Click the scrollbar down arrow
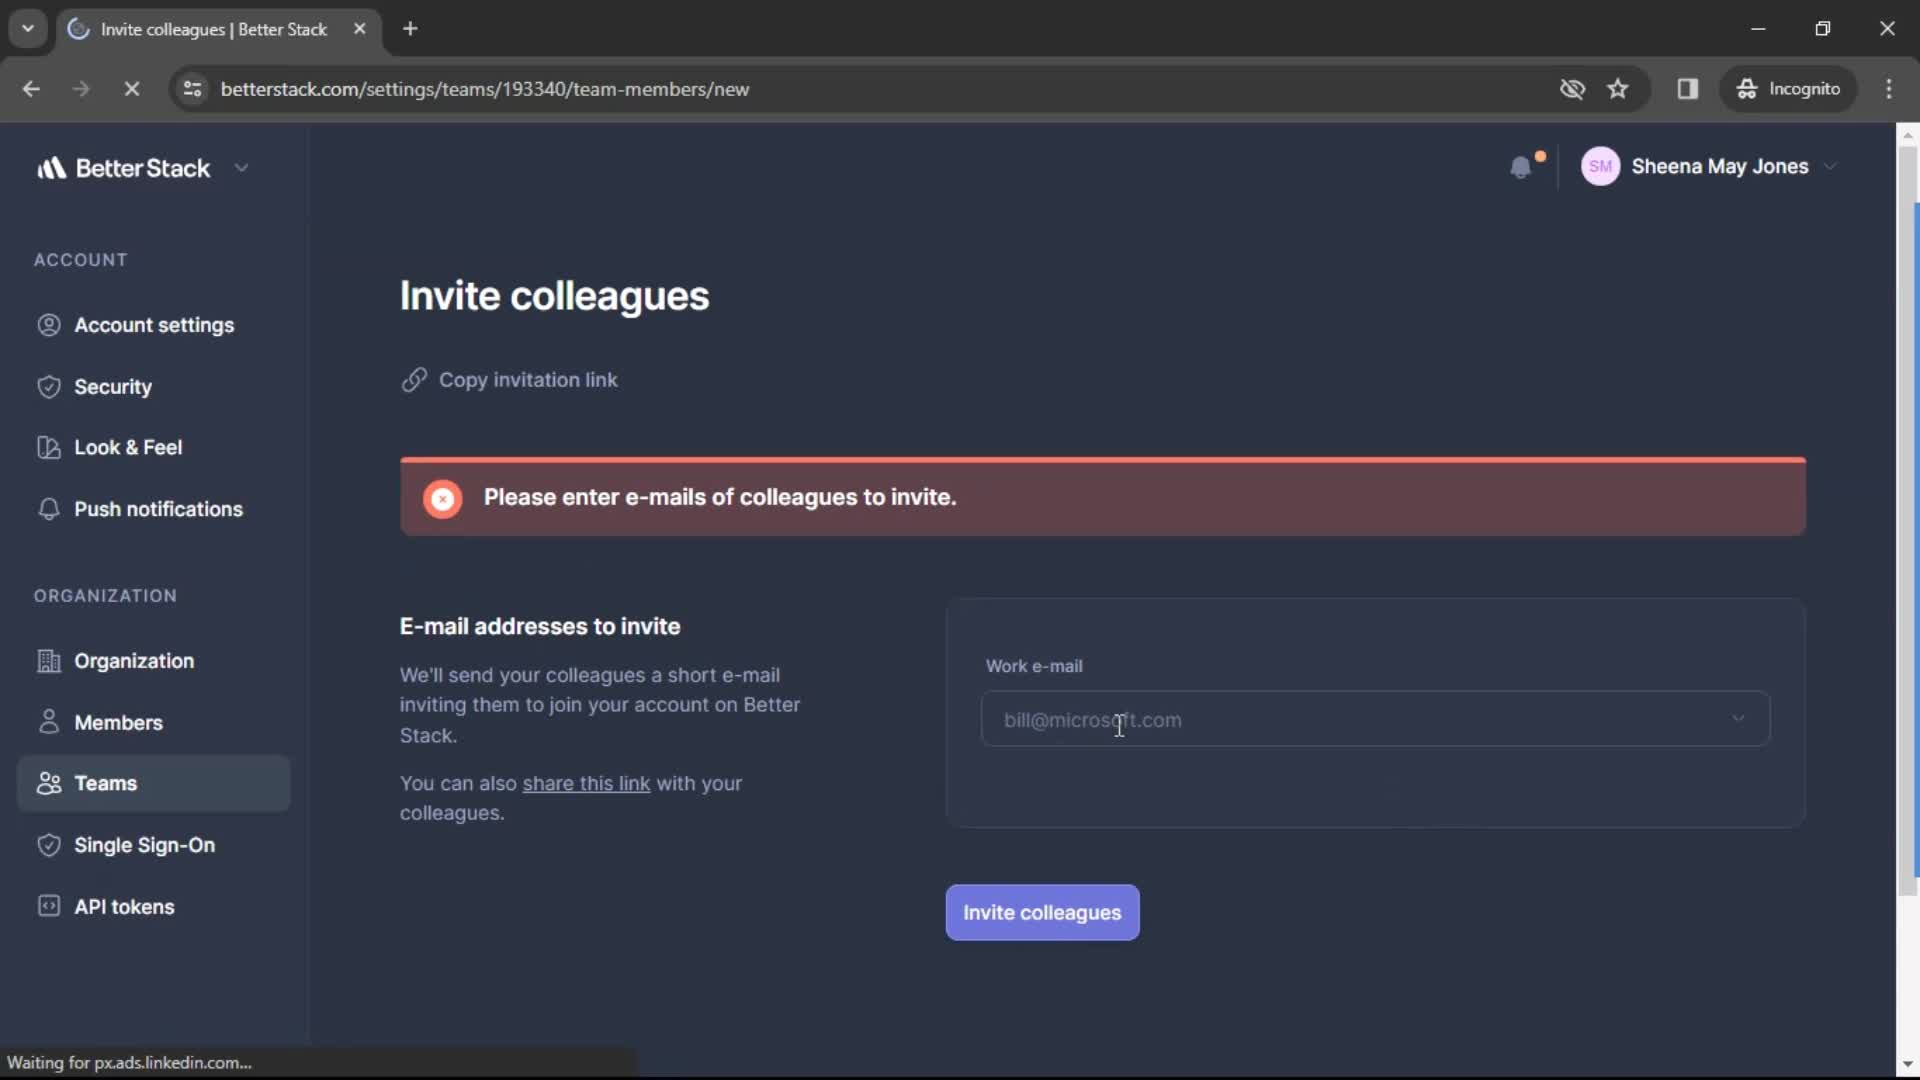The width and height of the screenshot is (1920, 1080). (1908, 1065)
